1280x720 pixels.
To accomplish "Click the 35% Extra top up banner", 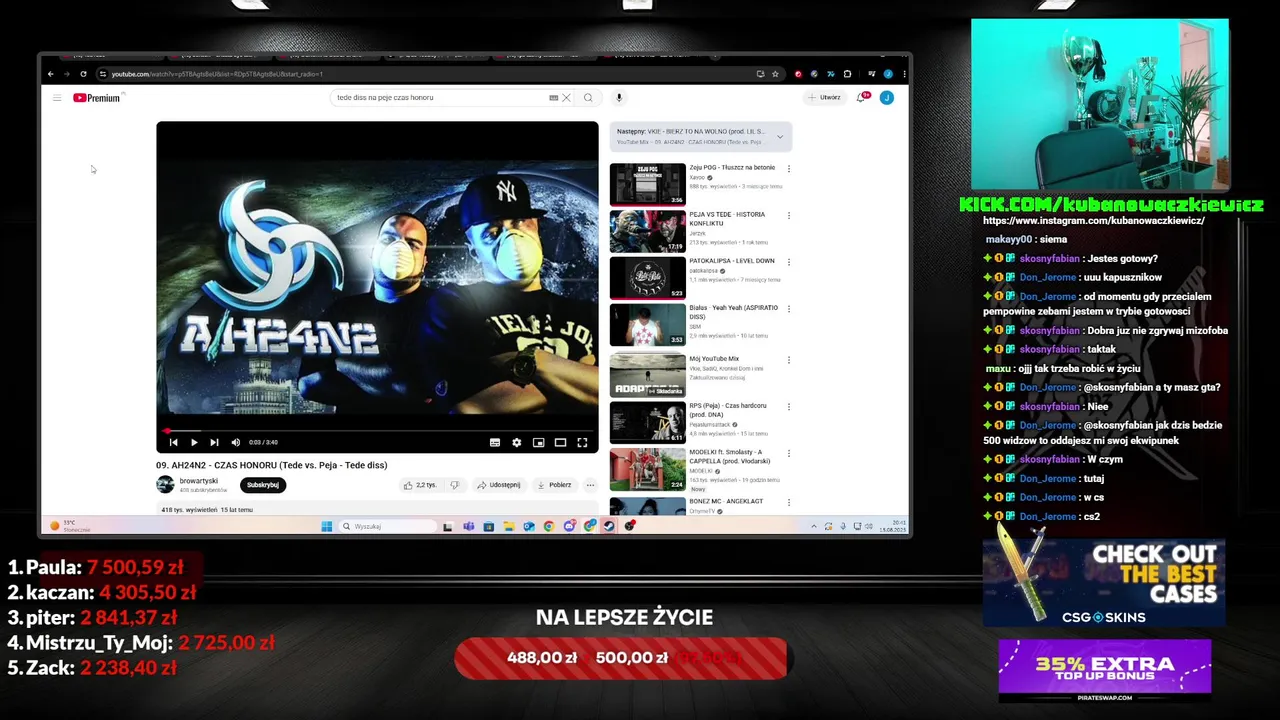I will coord(1104,670).
